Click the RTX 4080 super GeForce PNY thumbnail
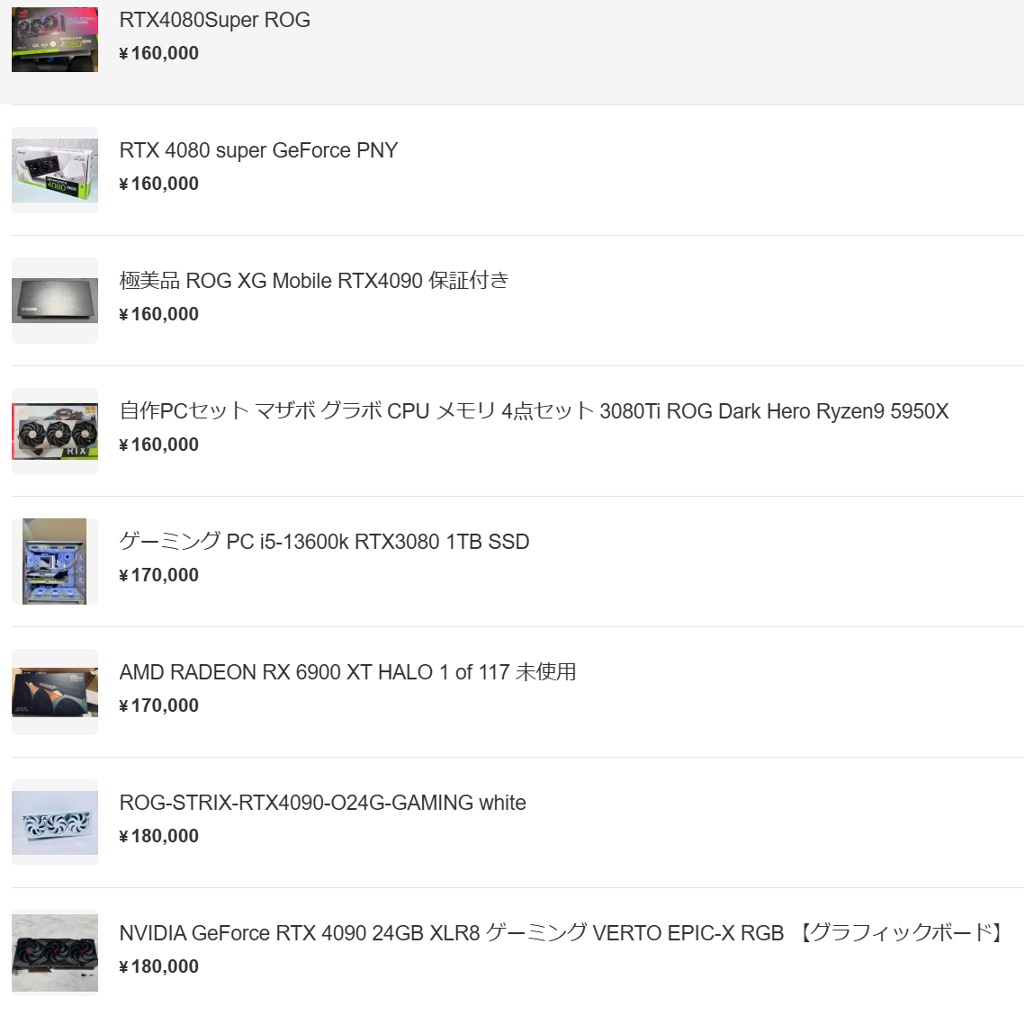Image resolution: width=1024 pixels, height=1015 pixels. point(55,170)
